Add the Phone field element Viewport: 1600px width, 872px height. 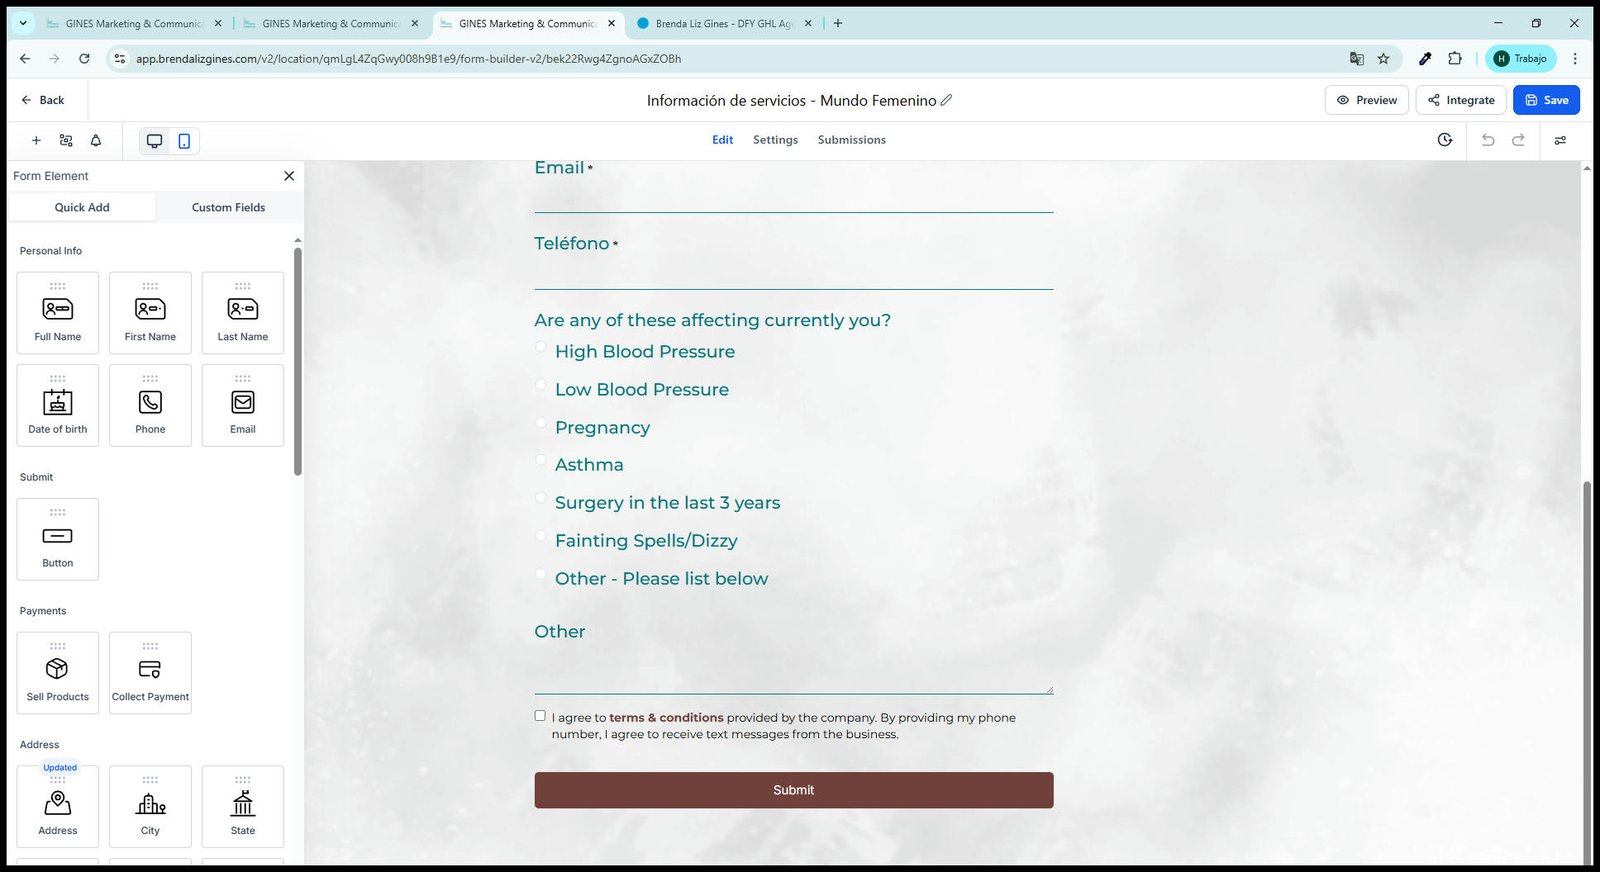coord(150,405)
